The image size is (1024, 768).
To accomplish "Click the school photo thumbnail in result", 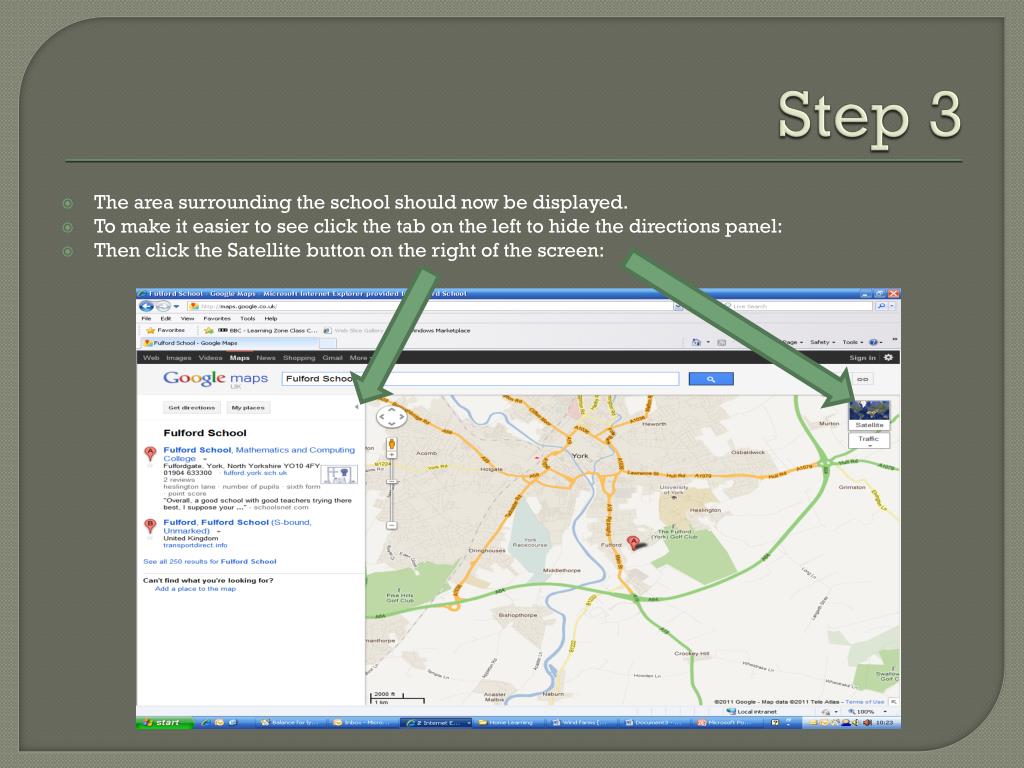I will click(x=339, y=474).
